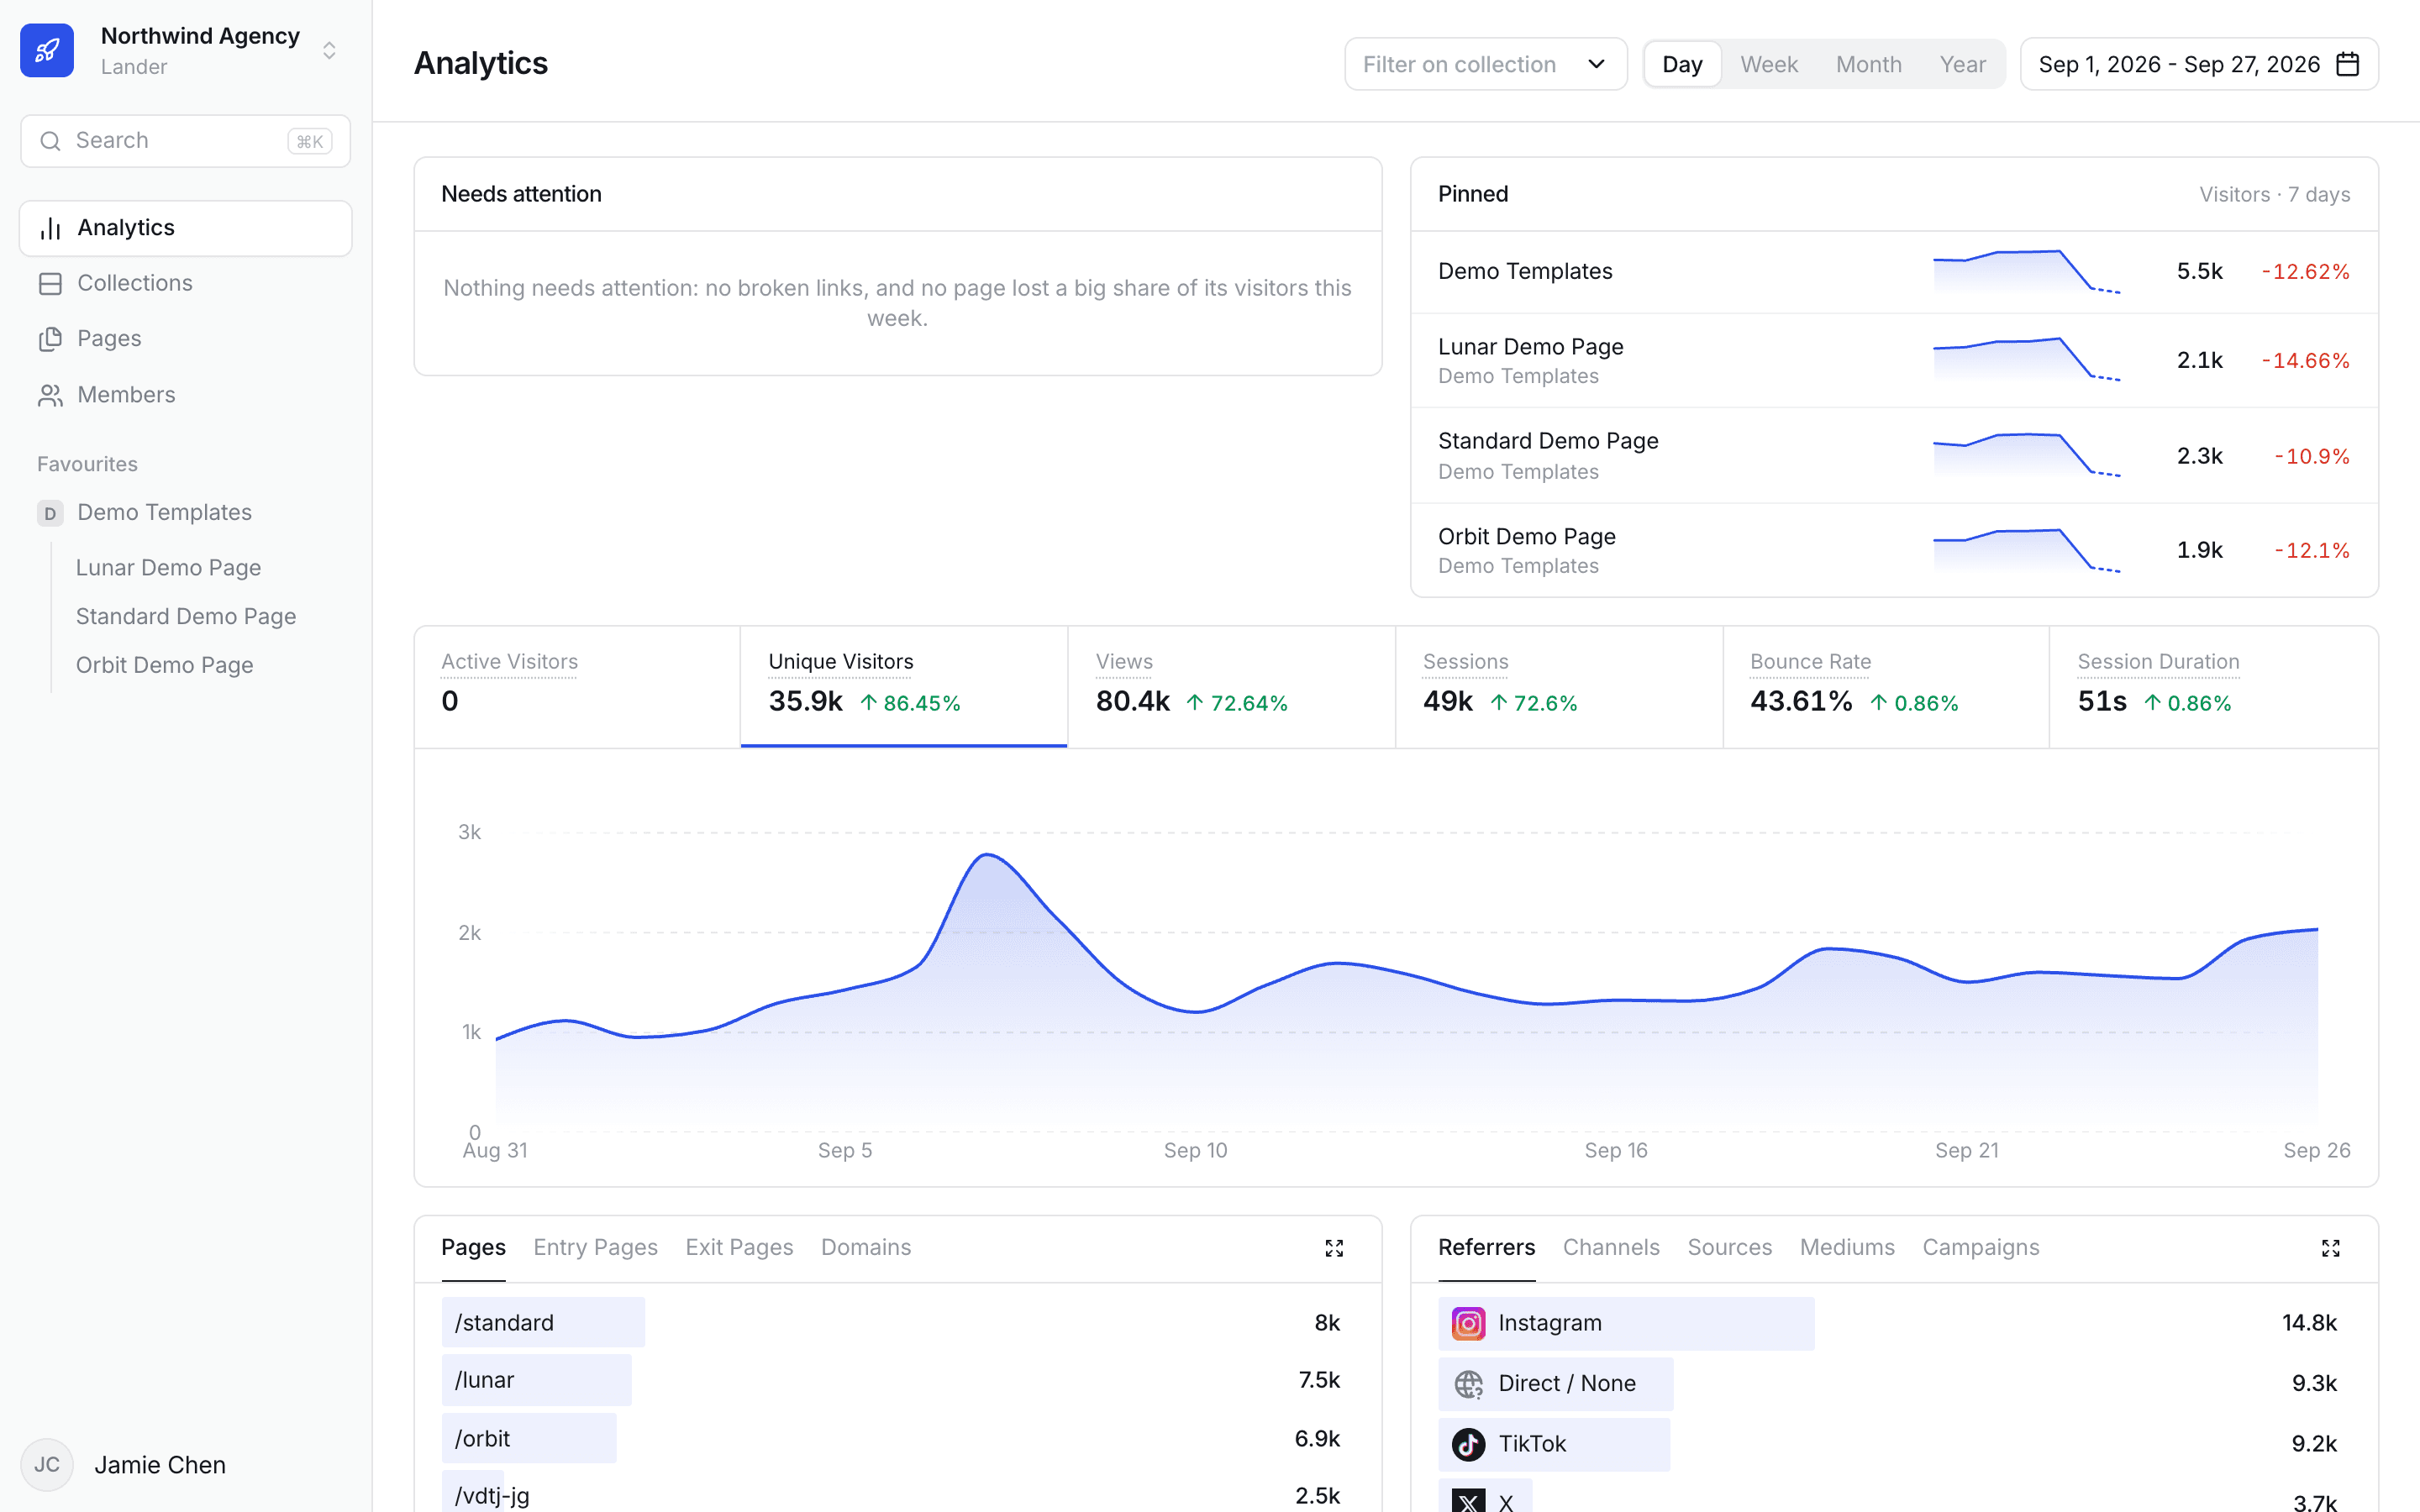
Task: Open pinned Standard Demo Page row
Action: [x=1894, y=455]
